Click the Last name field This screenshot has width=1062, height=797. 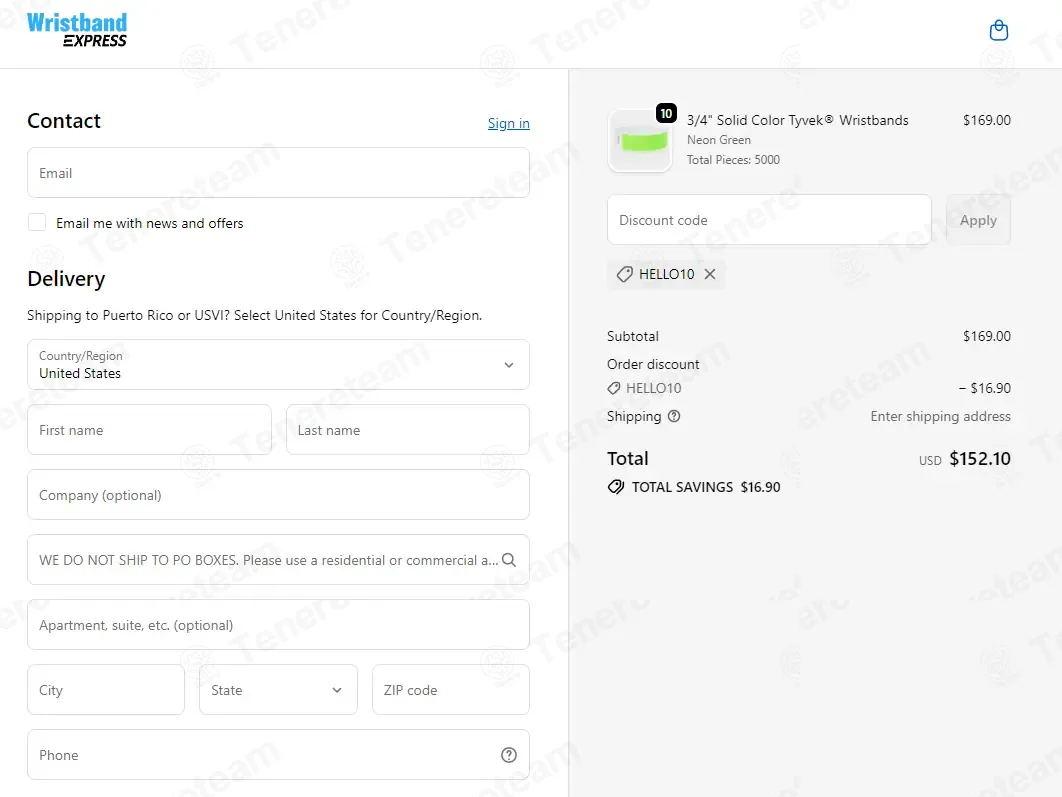point(408,429)
